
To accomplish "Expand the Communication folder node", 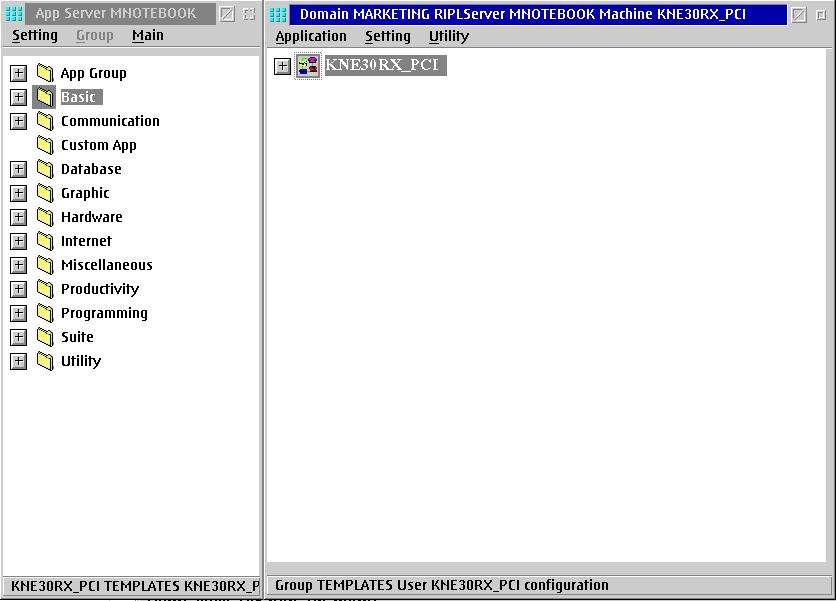I will point(18,121).
